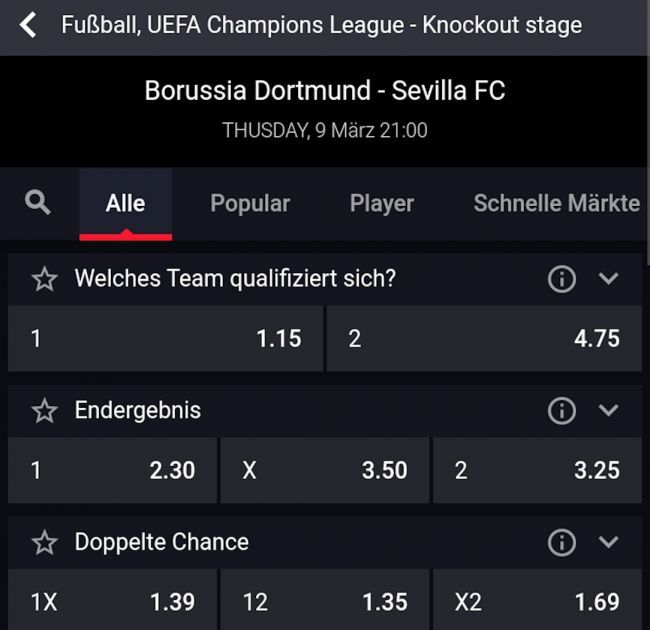The image size is (650, 630).
Task: Choose the draw X at 3.50
Action: [x=324, y=470]
